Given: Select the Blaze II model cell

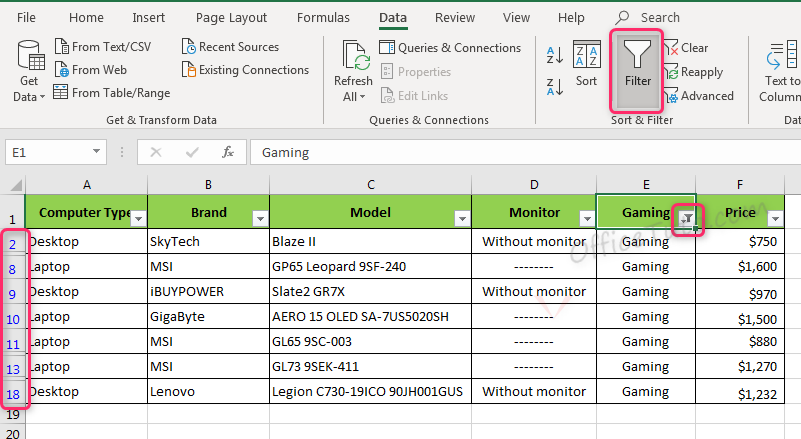Looking at the screenshot, I should click(370, 241).
